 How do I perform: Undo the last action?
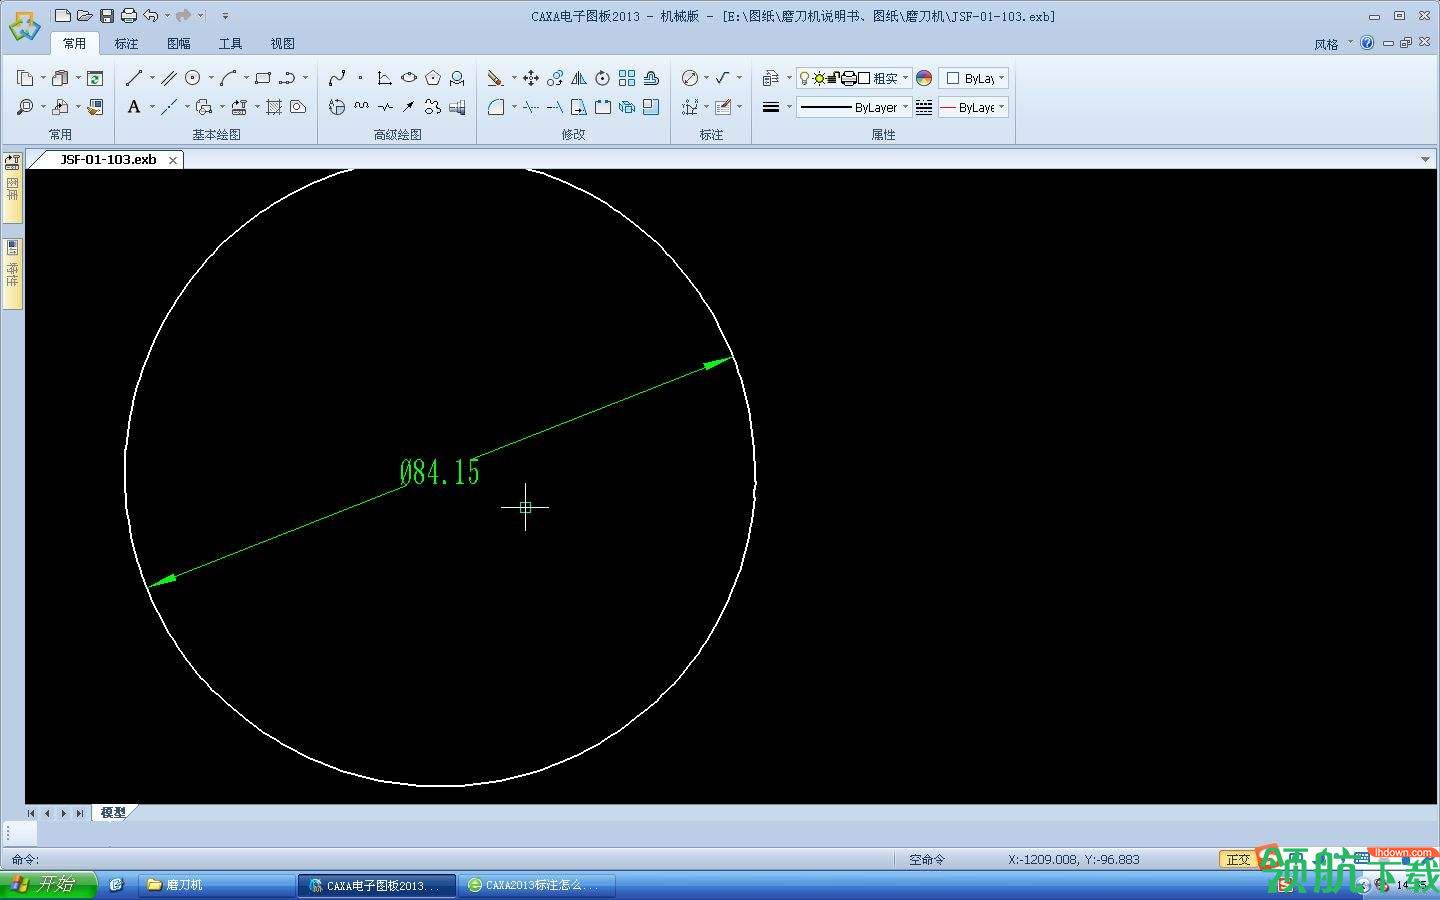[x=151, y=15]
